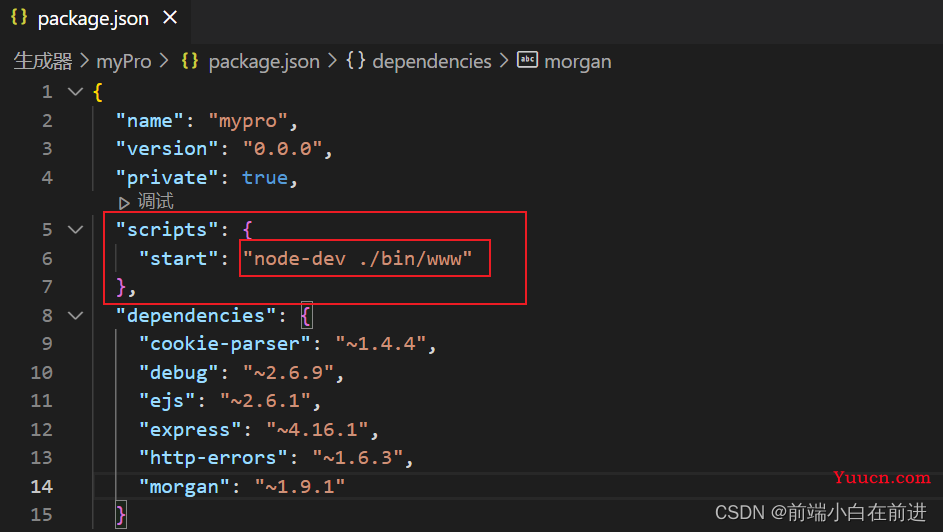Collapse the scripts block on line 5
The image size is (943, 532).
click(x=75, y=230)
